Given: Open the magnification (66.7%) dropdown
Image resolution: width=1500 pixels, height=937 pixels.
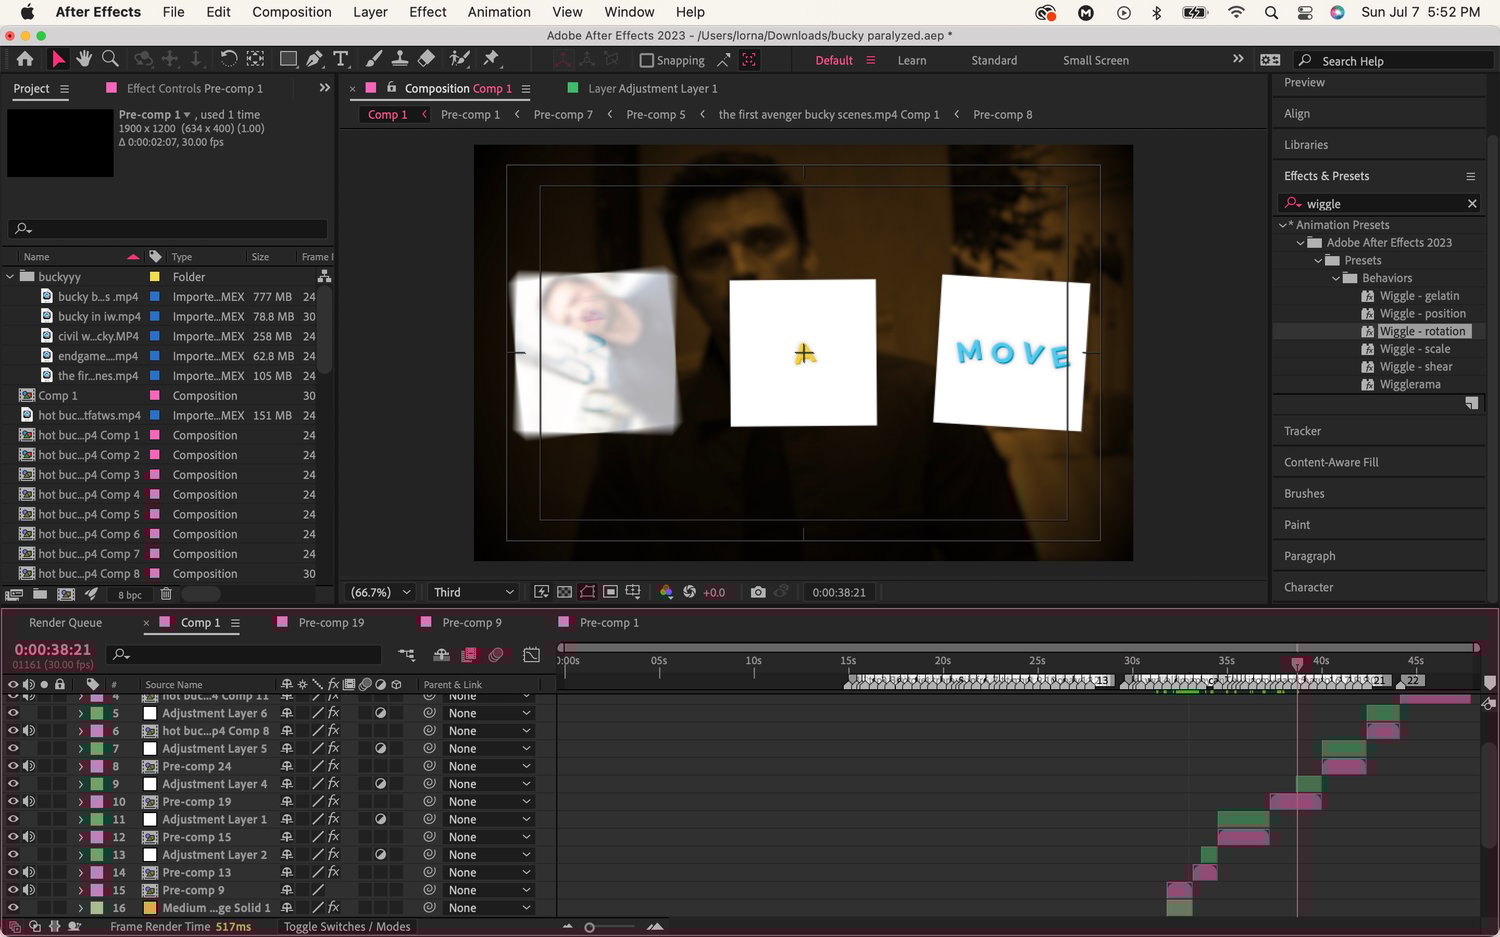Looking at the screenshot, I should pyautogui.click(x=380, y=592).
